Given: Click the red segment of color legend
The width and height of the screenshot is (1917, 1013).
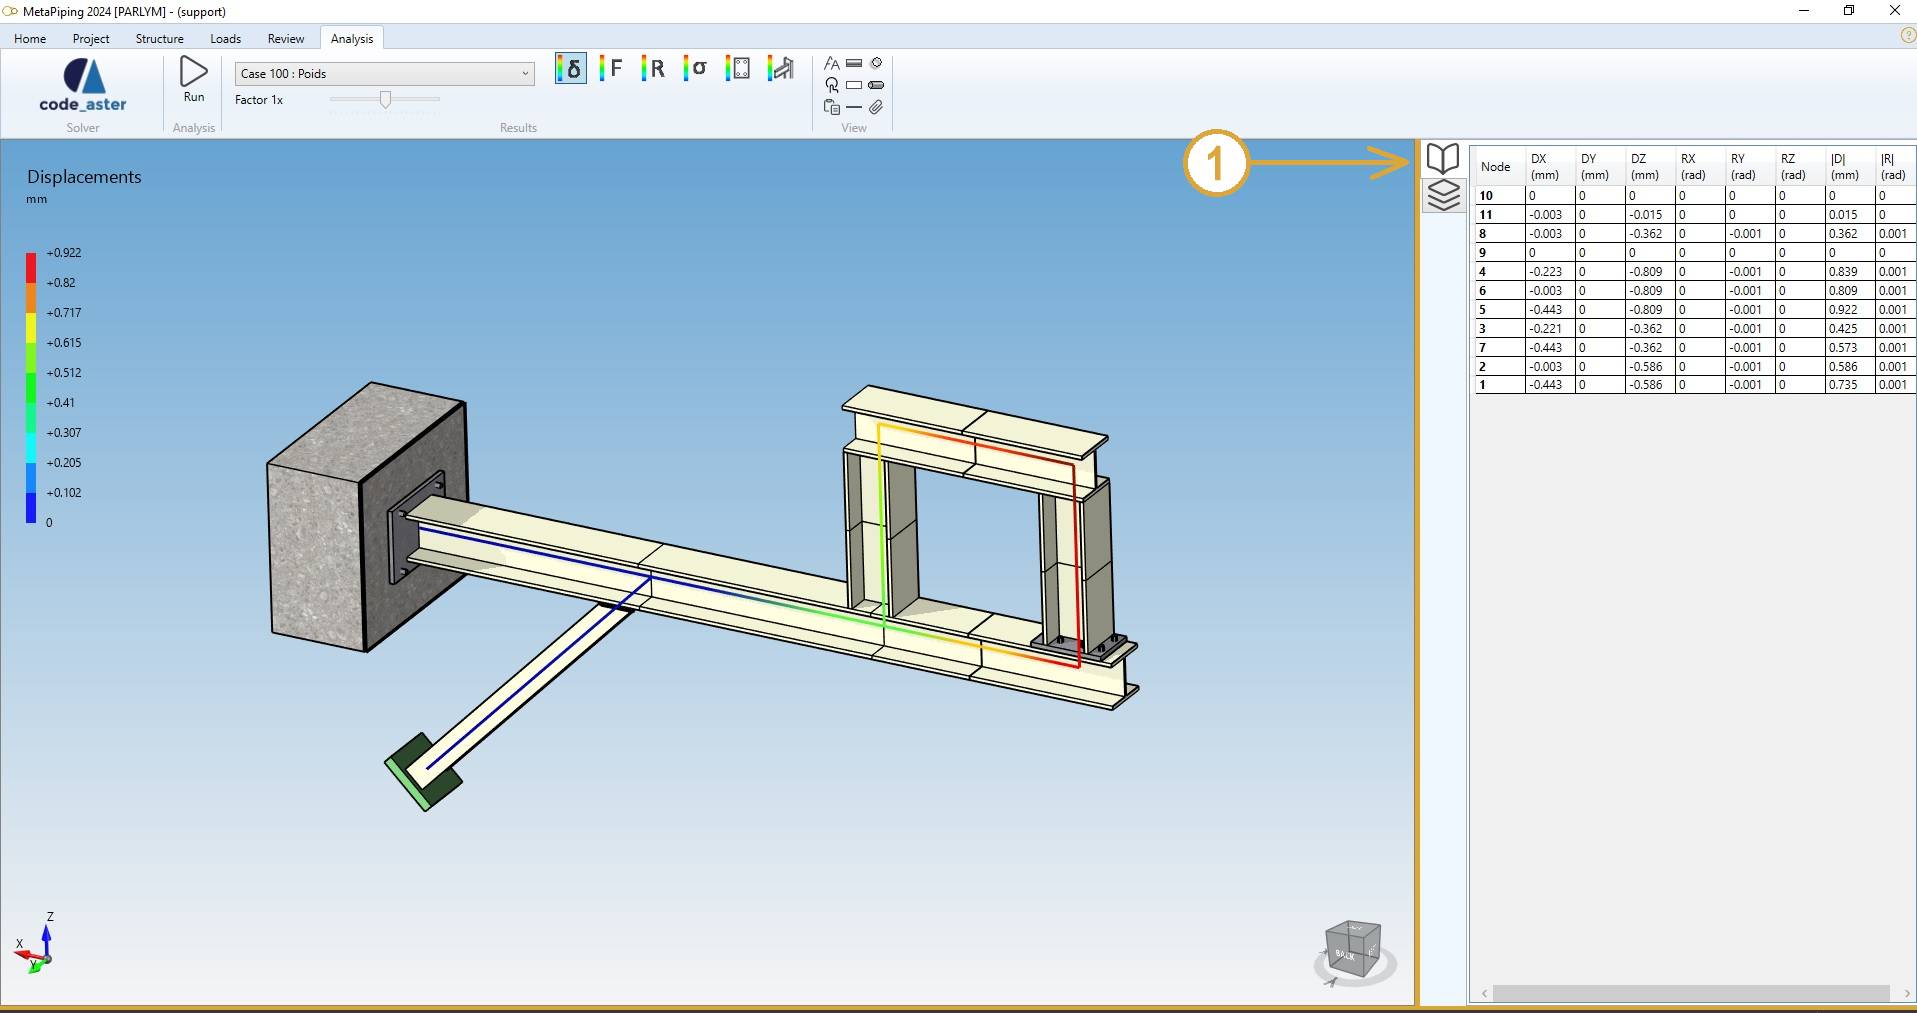Looking at the screenshot, I should pos(31,268).
